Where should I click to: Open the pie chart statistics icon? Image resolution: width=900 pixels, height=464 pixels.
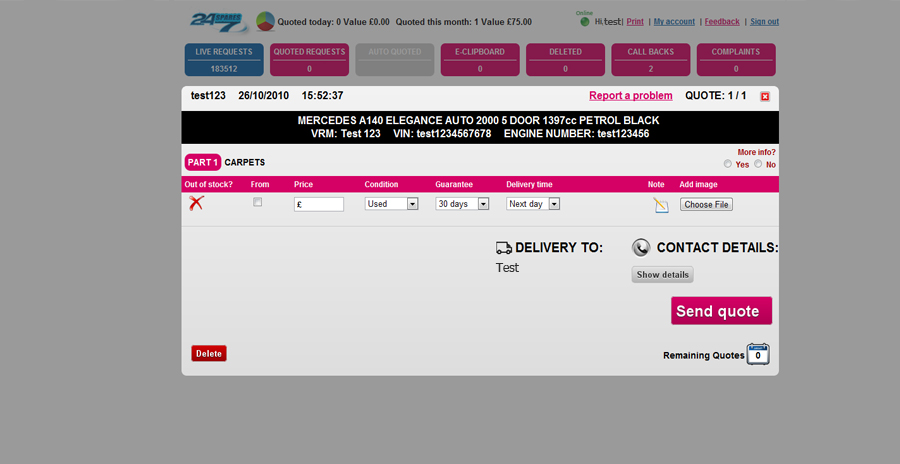point(265,22)
